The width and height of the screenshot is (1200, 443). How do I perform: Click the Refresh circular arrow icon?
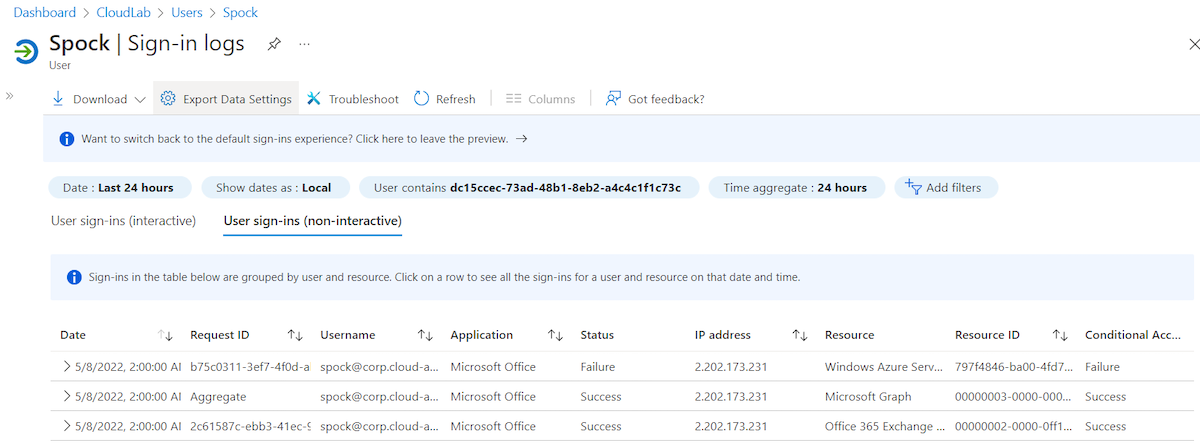pos(421,99)
